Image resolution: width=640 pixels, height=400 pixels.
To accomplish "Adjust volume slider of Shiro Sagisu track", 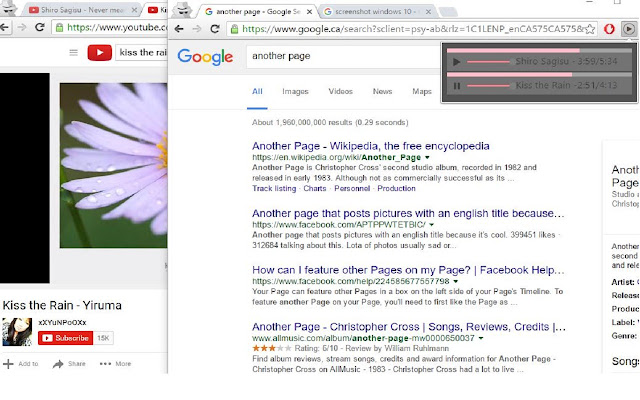I will click(x=488, y=62).
